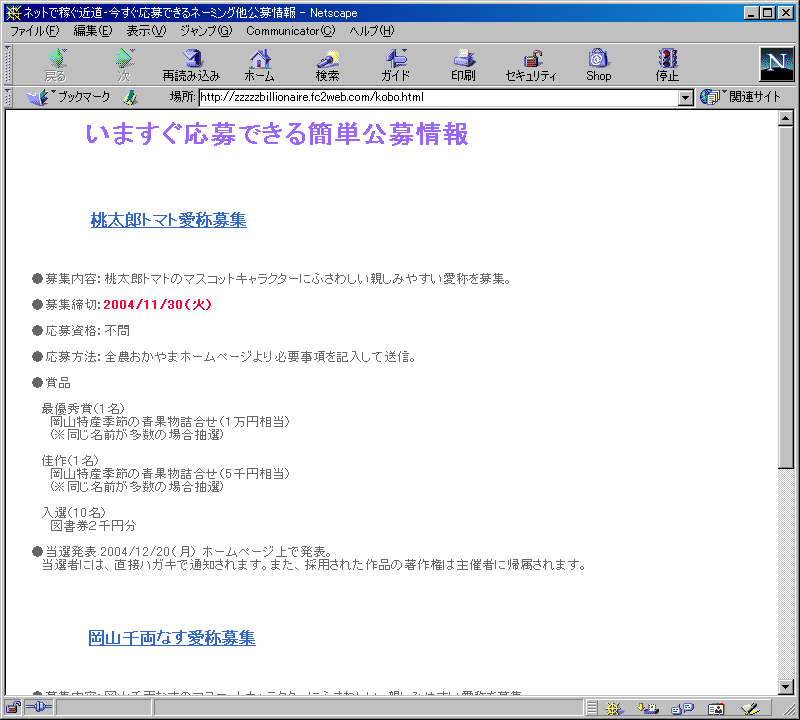The height and width of the screenshot is (720, 800).
Task: Open the 検索 search tool
Action: [x=328, y=65]
